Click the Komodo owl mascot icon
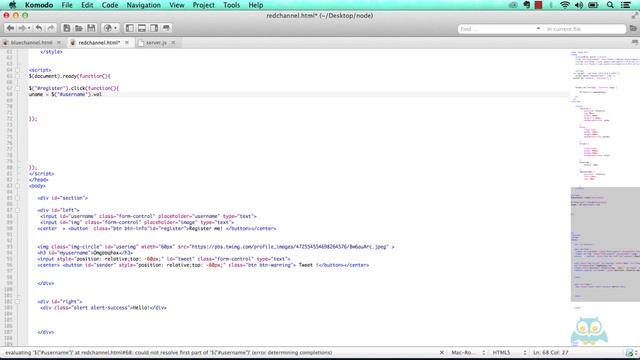The height and width of the screenshot is (360, 640). pyautogui.click(x=589, y=331)
